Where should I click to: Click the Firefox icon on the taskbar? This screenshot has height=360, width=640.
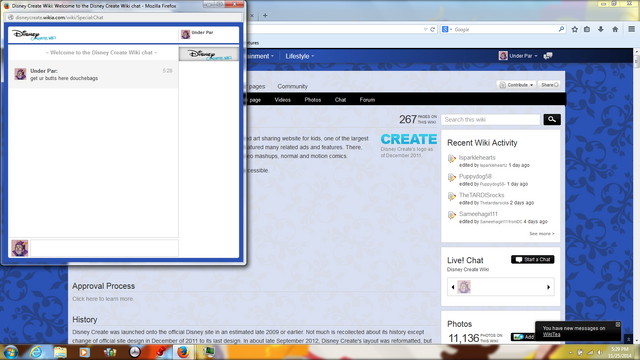183,352
